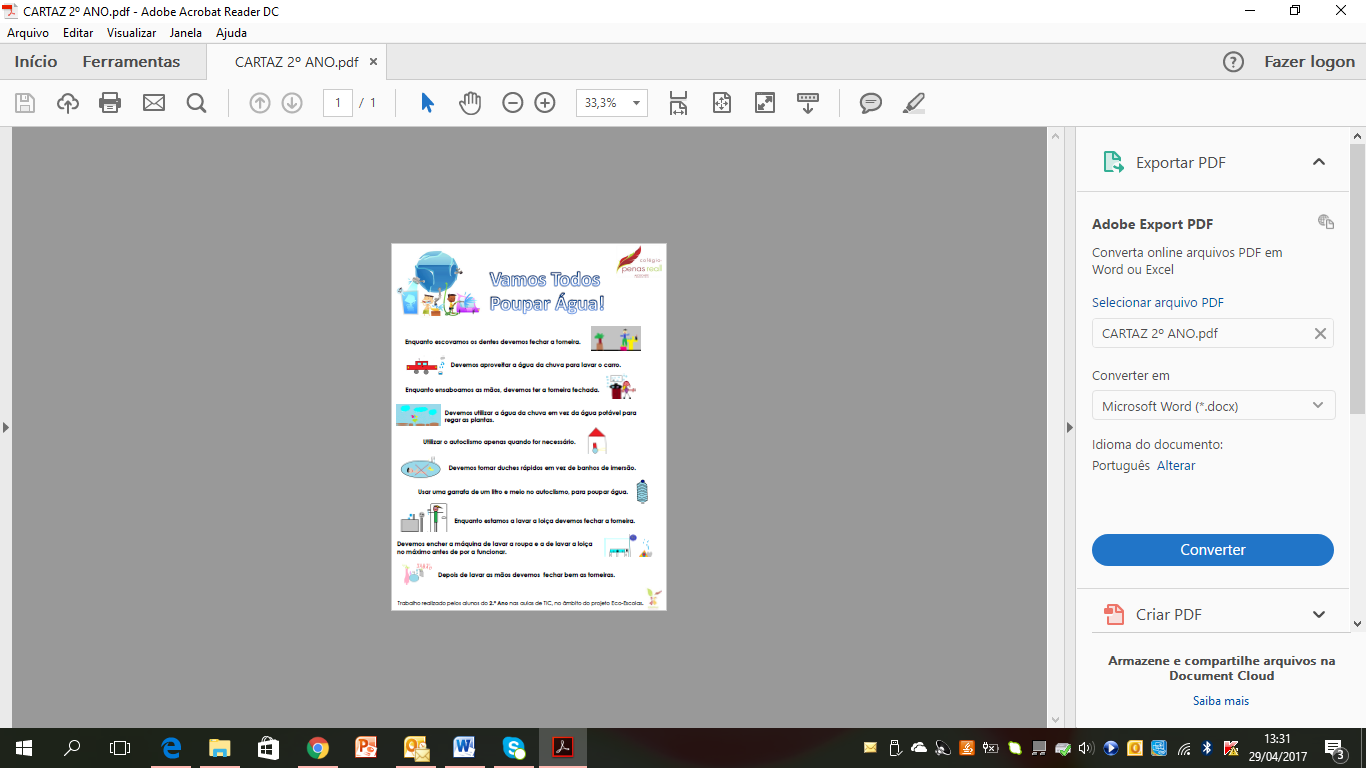Viewport: 1366px width, 768px height.
Task: Activate the arrow Selection tool
Action: coord(428,103)
